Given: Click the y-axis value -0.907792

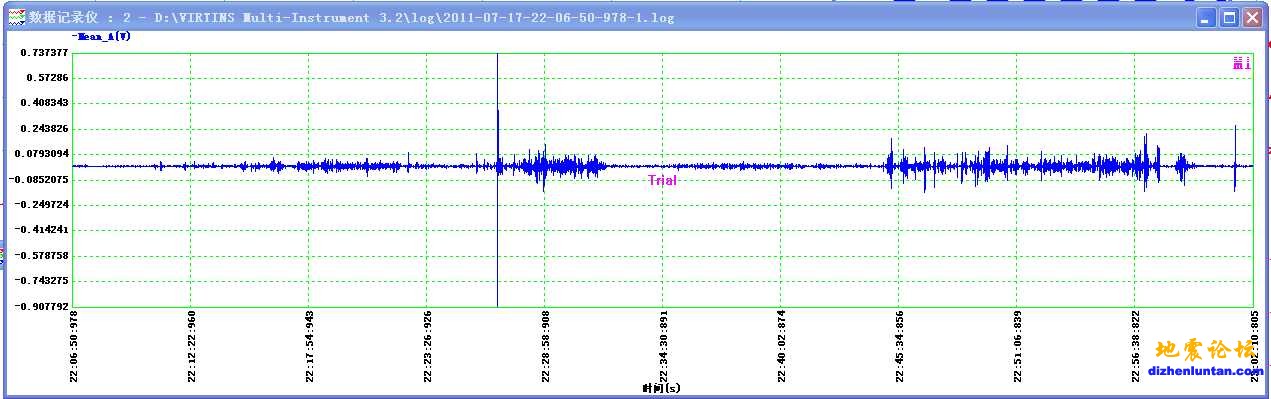Looking at the screenshot, I should pos(43,306).
